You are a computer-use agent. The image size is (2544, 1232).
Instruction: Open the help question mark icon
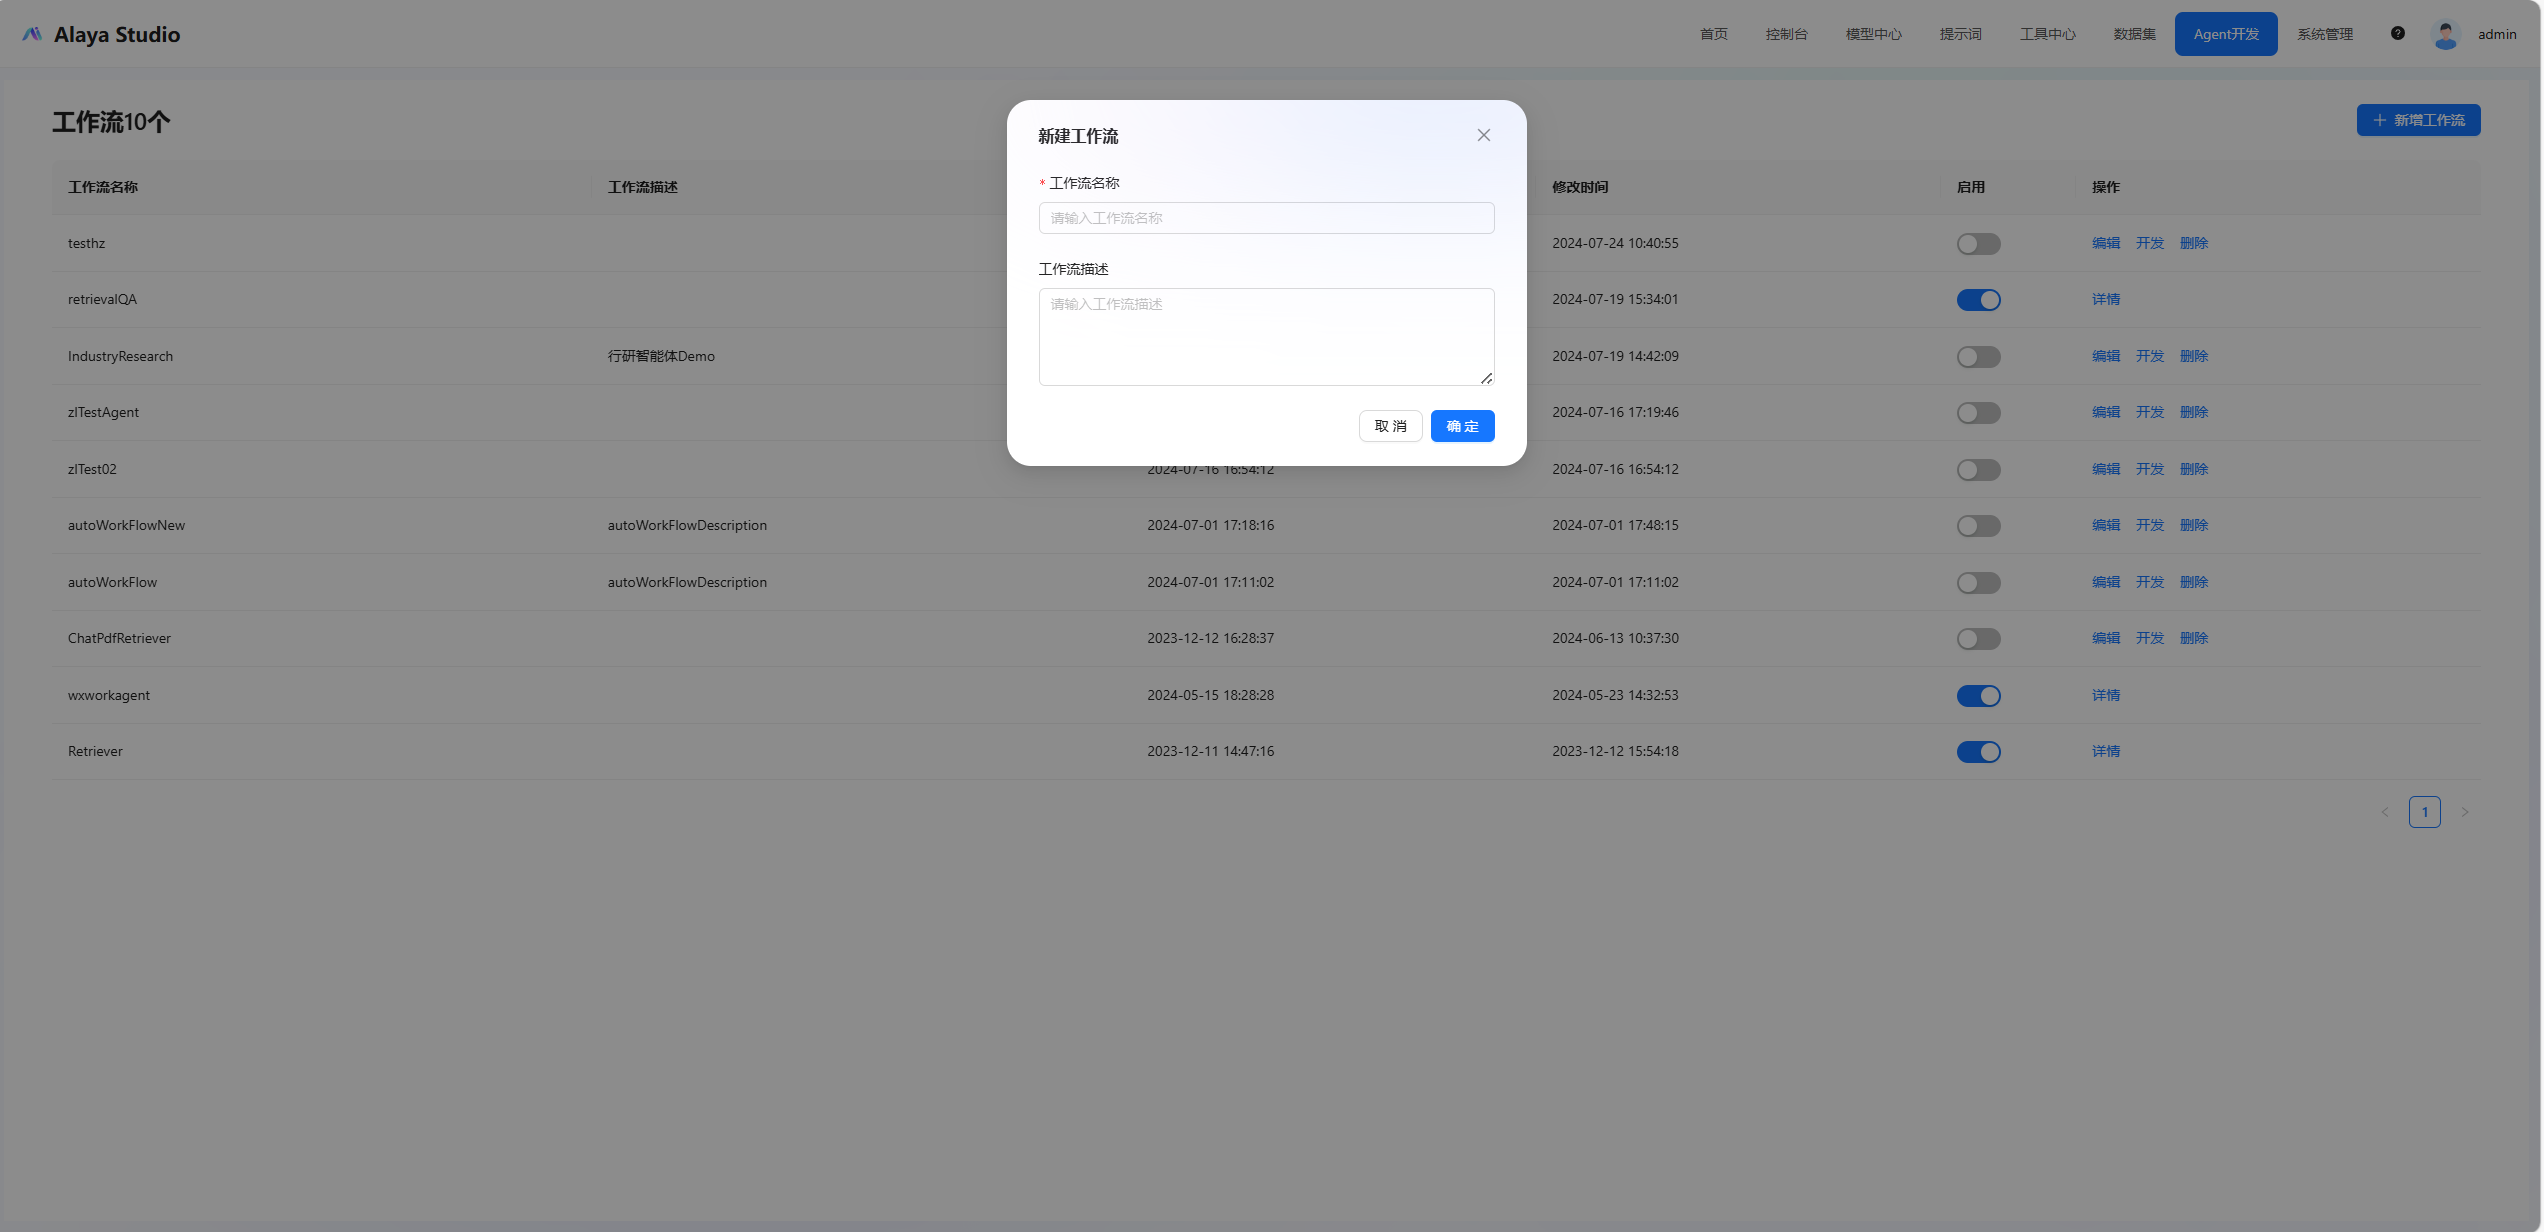click(2397, 33)
